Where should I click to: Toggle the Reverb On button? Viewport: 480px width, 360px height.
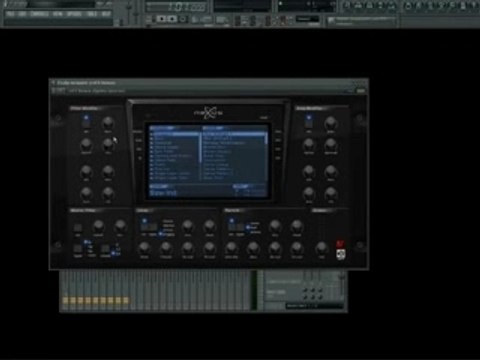(x=232, y=226)
